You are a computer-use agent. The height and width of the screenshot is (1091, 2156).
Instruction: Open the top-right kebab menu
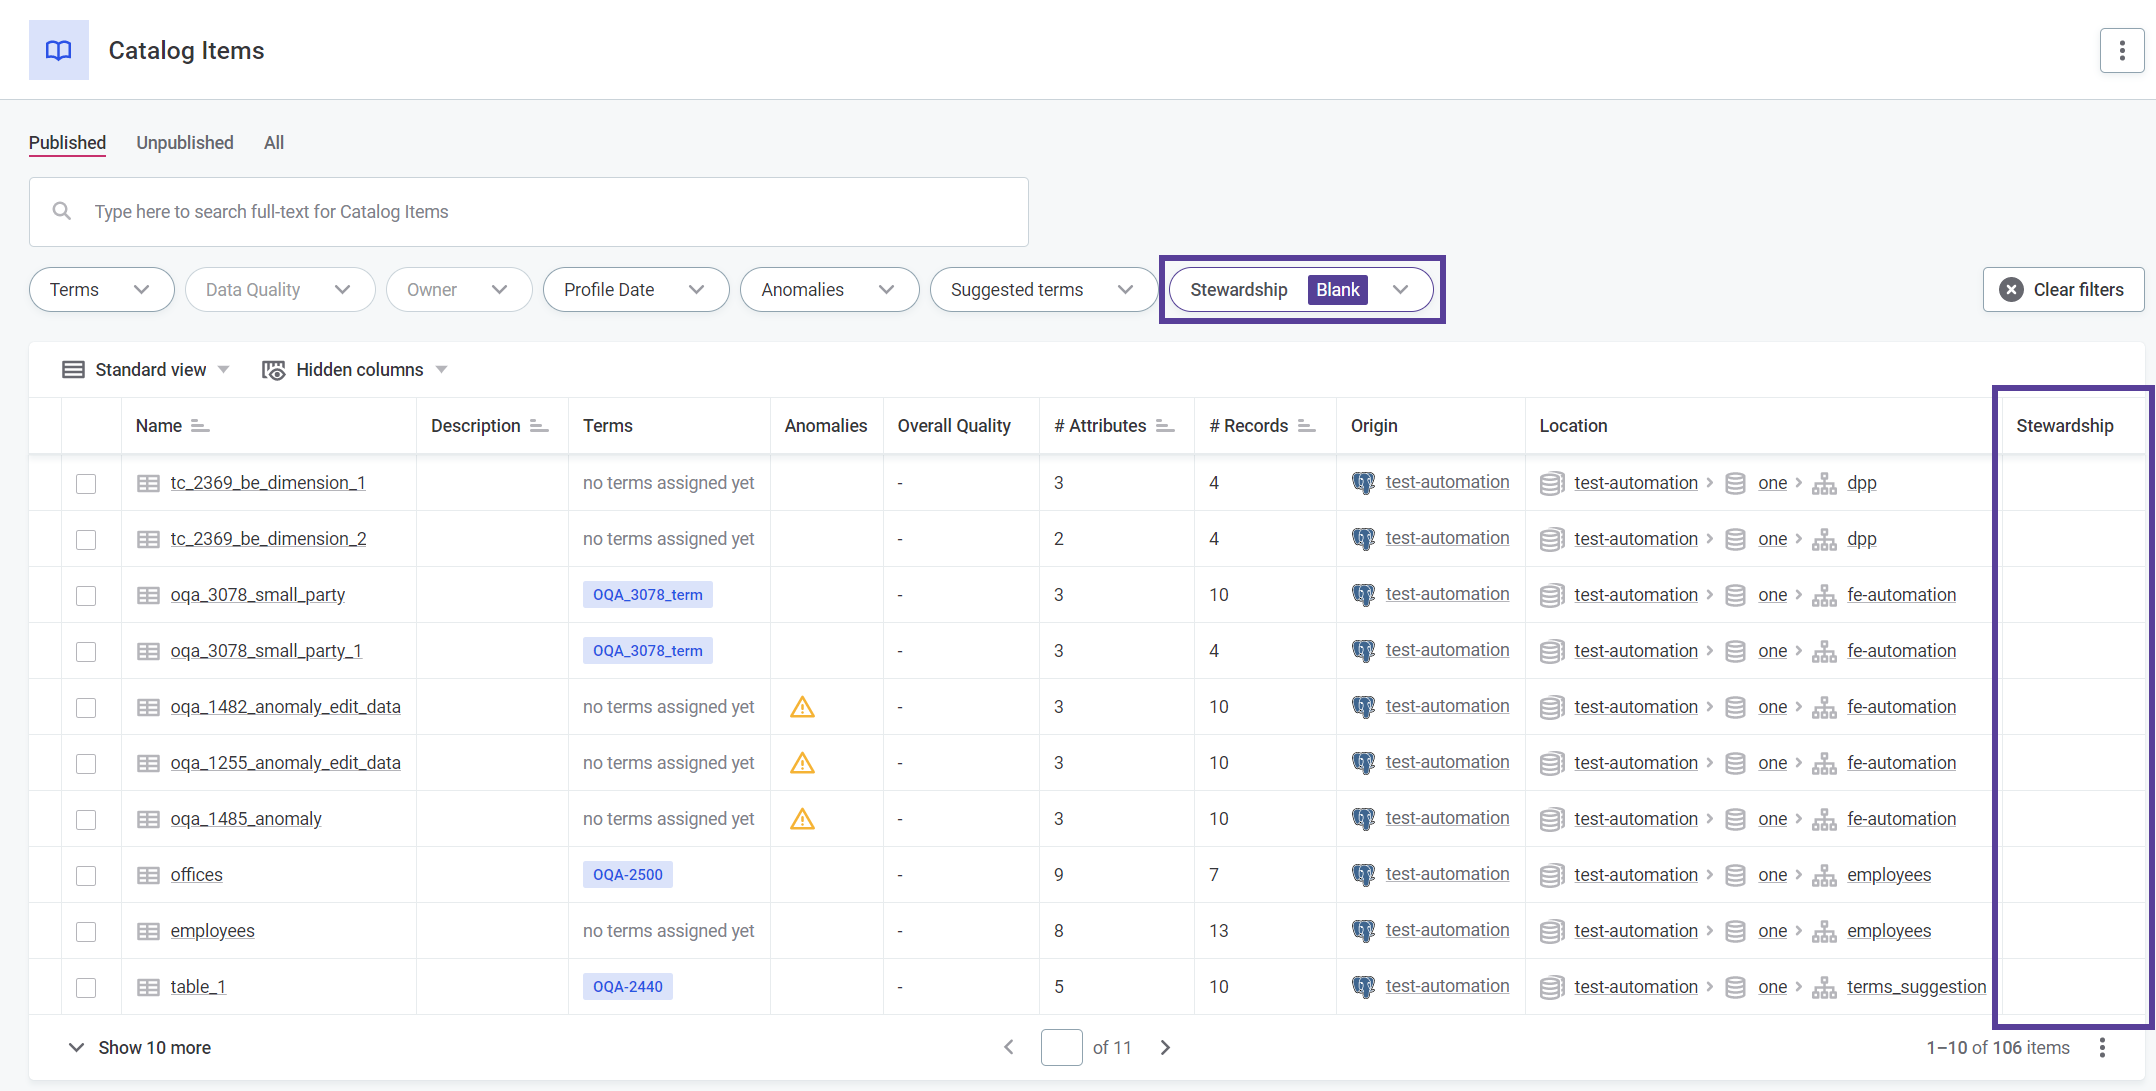tap(2121, 50)
